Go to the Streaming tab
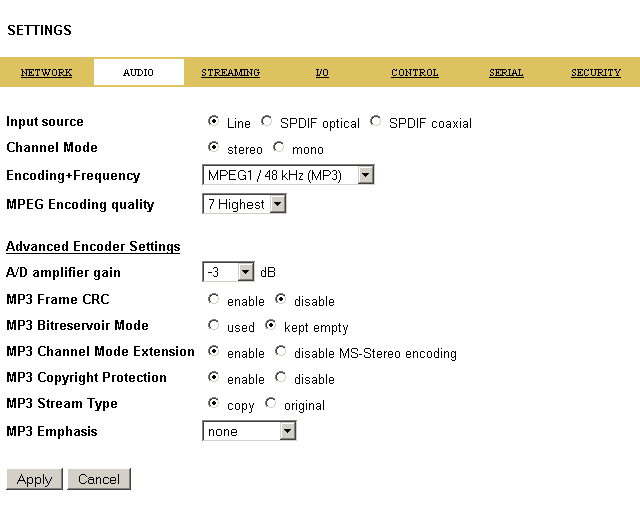The image size is (640, 512). [230, 73]
